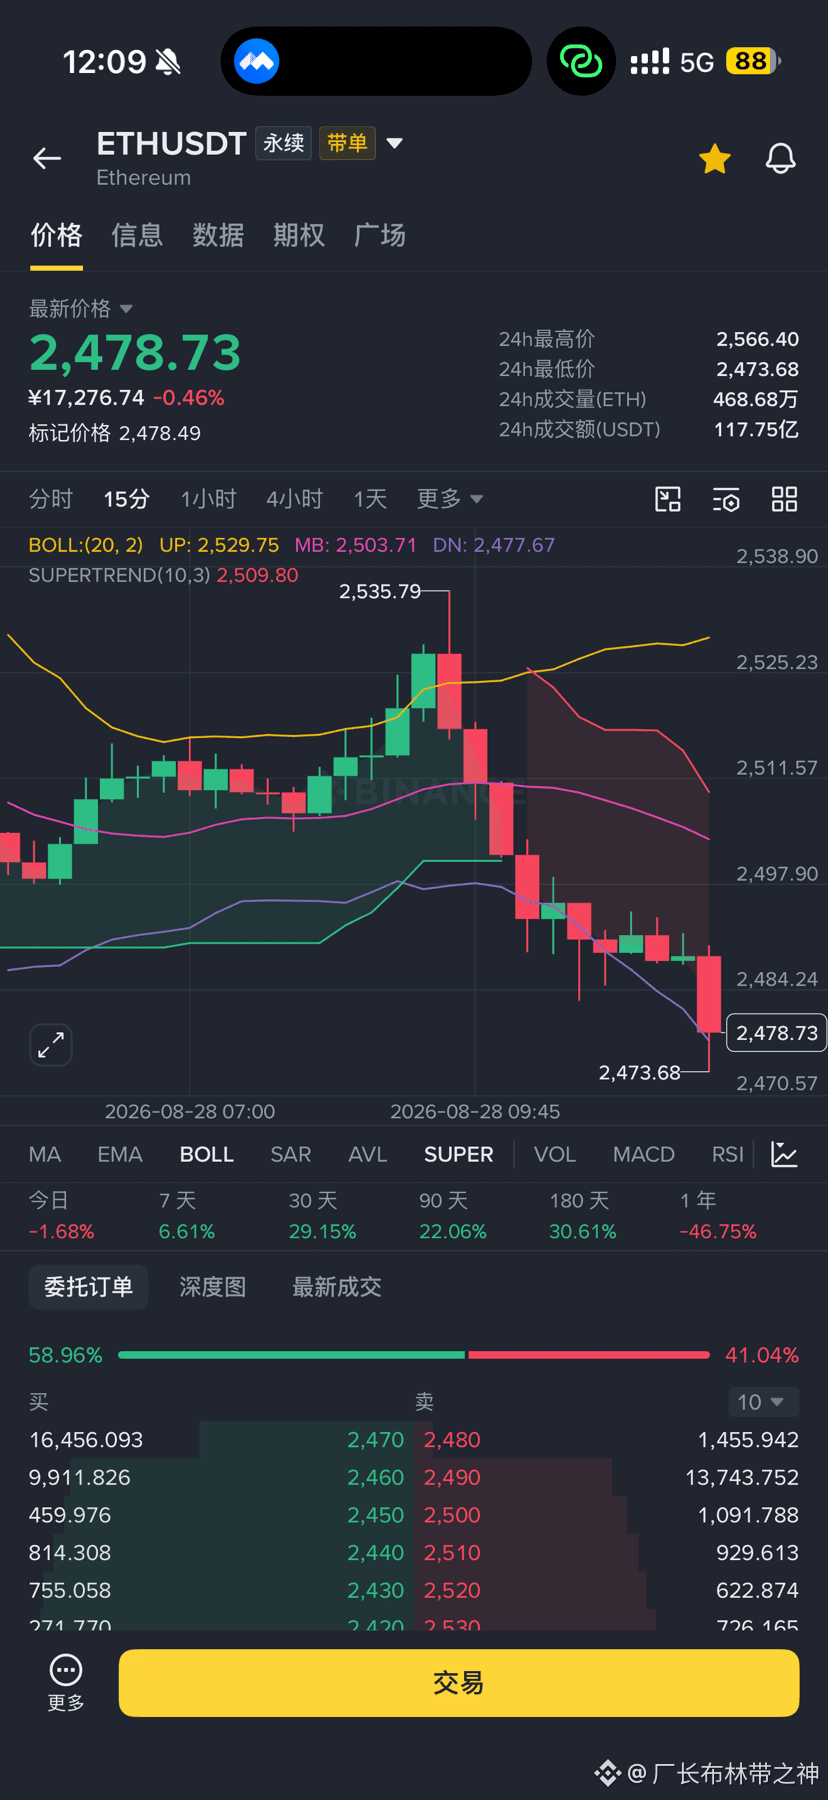Viewport: 828px width, 1800px height.
Task: Select the 15分 chart interval
Action: click(x=127, y=499)
